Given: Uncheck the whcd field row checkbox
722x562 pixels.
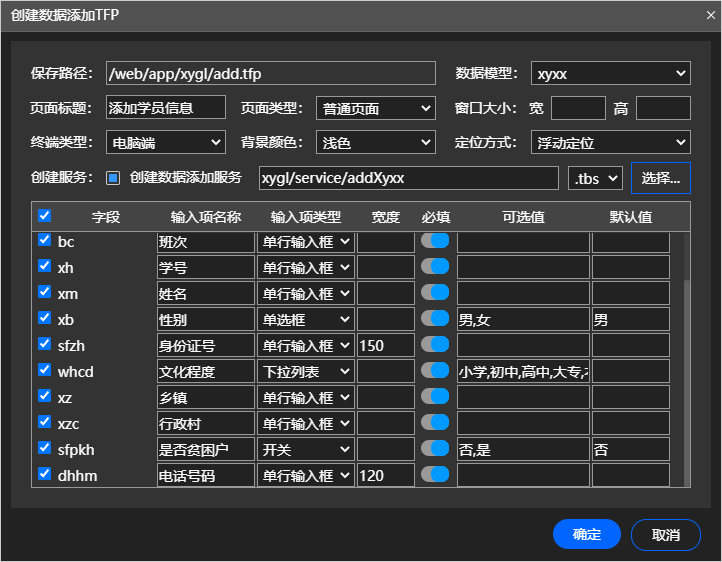Looking at the screenshot, I should tap(44, 370).
